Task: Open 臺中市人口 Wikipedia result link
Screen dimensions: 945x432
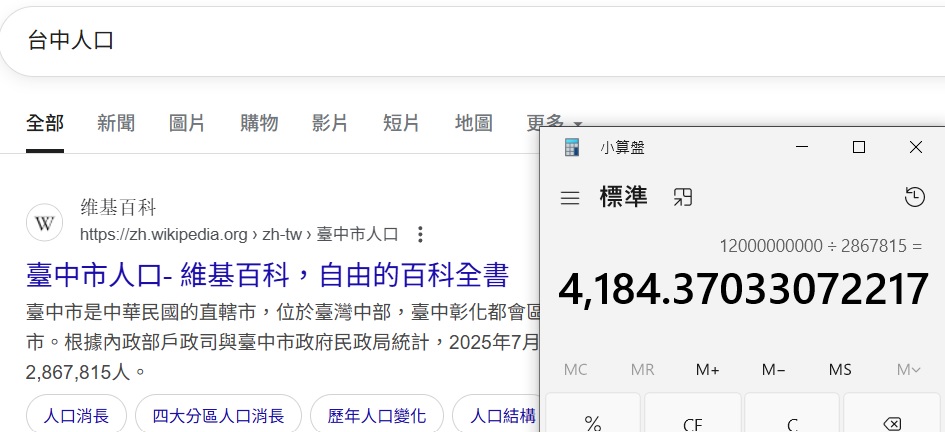Action: coord(268,275)
